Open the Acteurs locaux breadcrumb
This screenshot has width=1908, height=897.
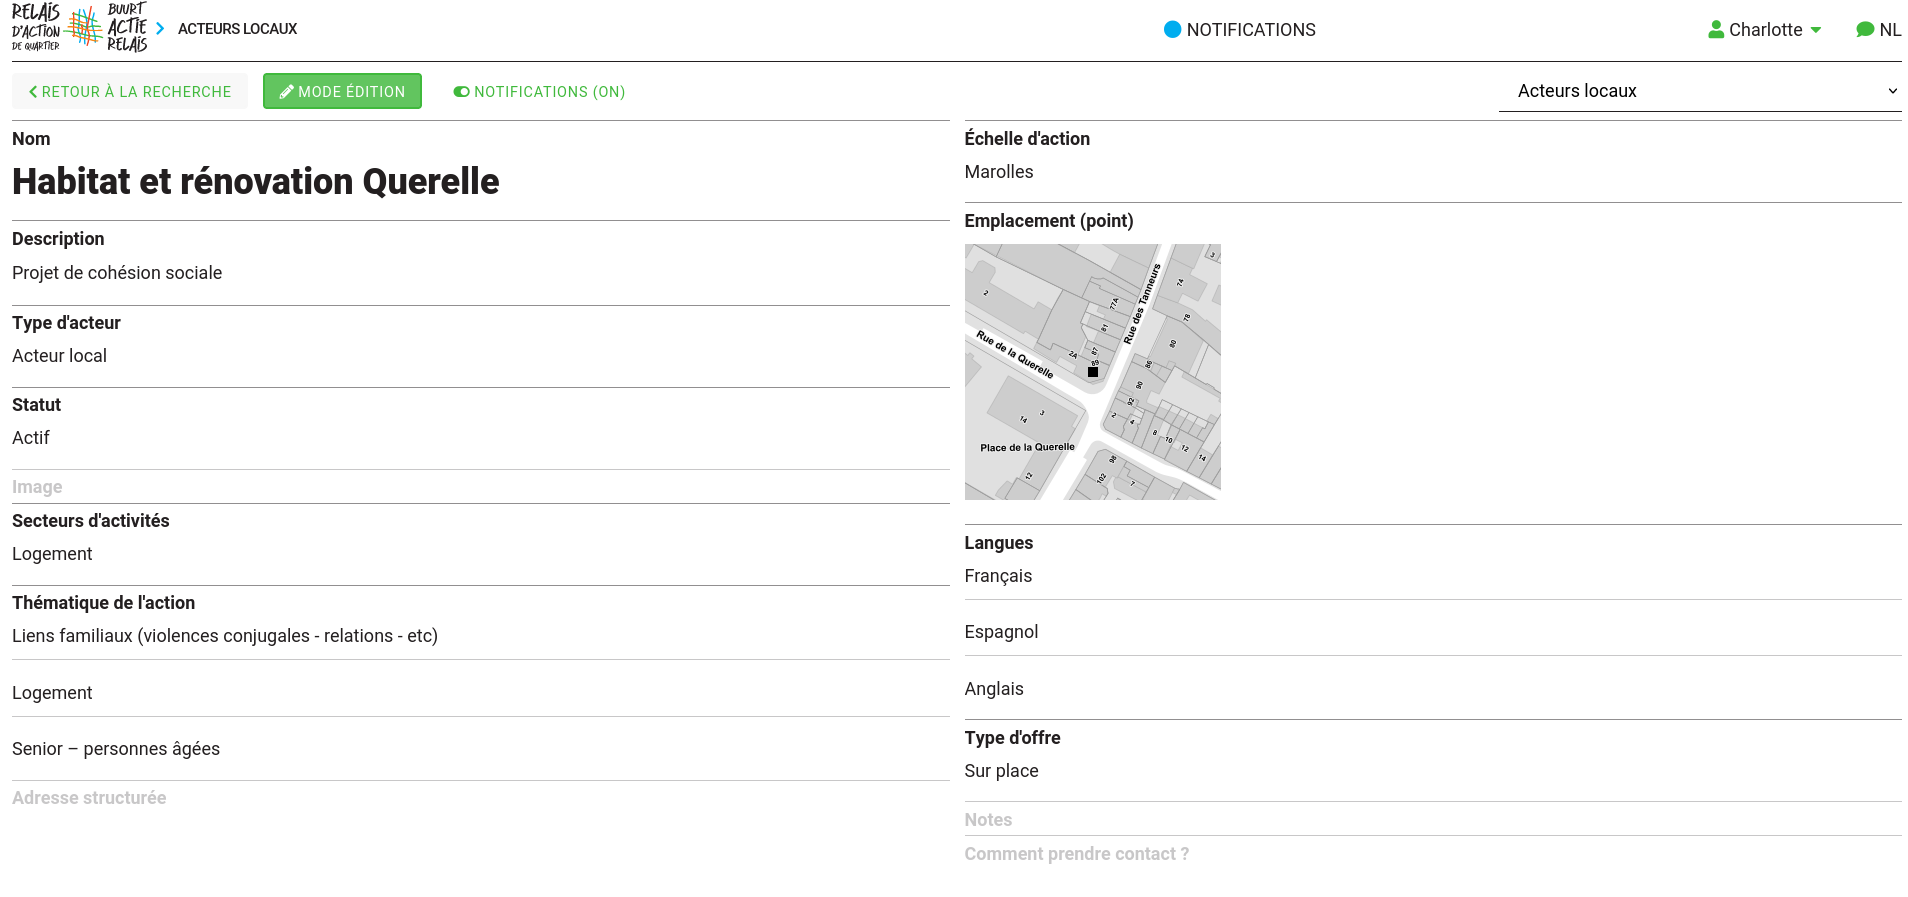(x=237, y=29)
